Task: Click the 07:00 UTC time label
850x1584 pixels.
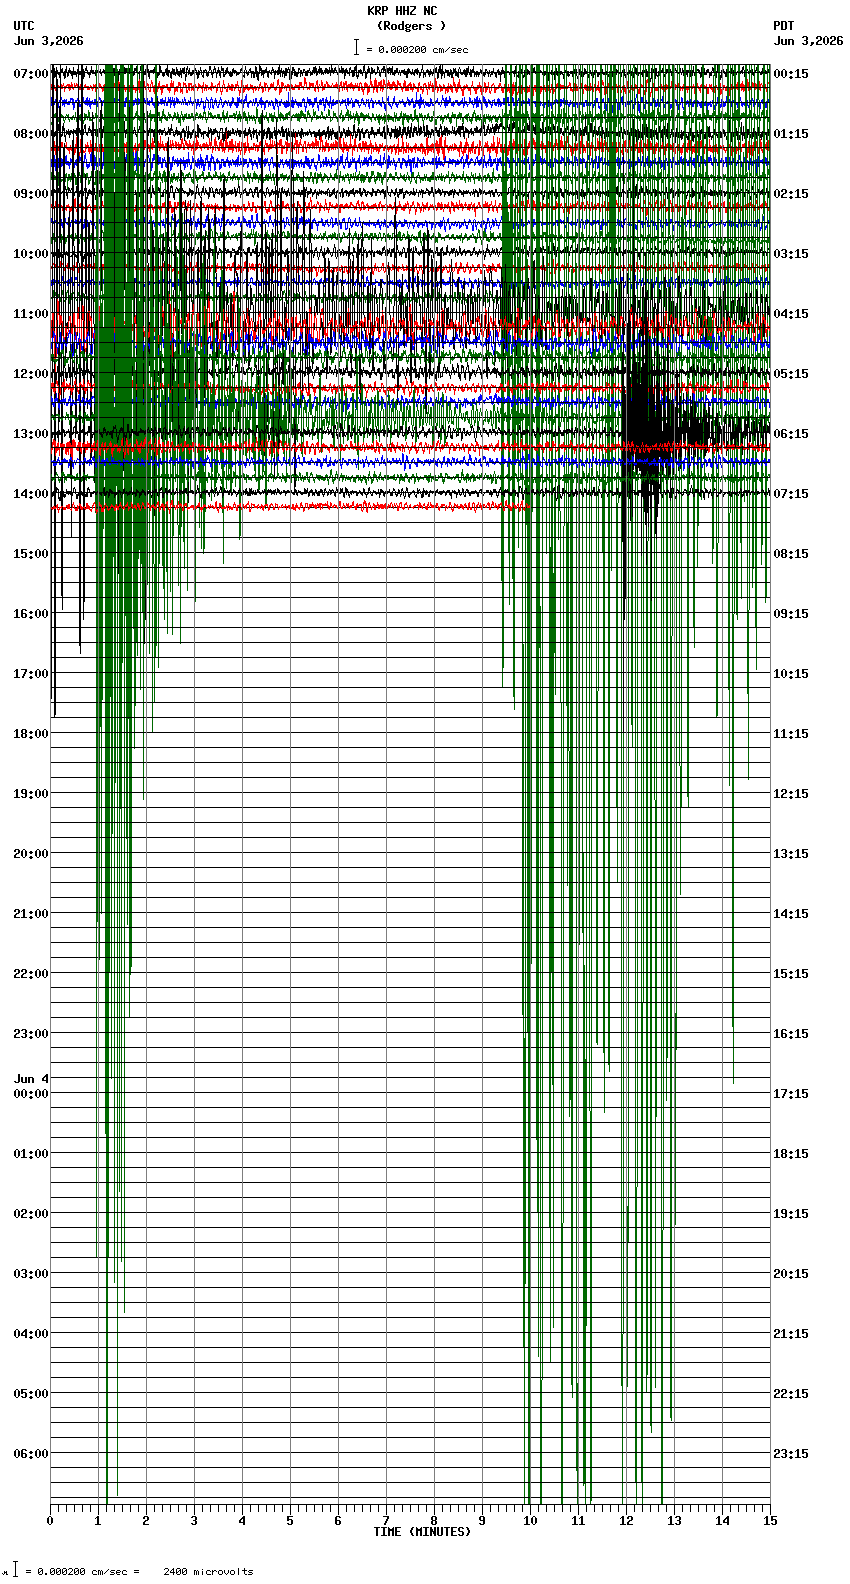Action: point(31,74)
